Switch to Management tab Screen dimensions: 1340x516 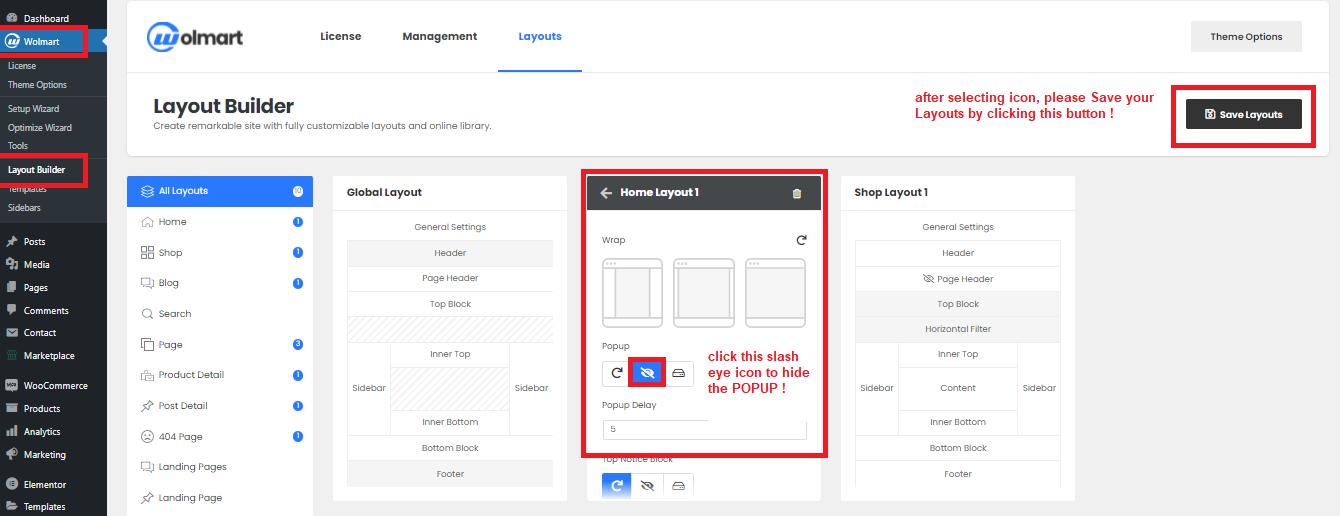pyautogui.click(x=440, y=36)
